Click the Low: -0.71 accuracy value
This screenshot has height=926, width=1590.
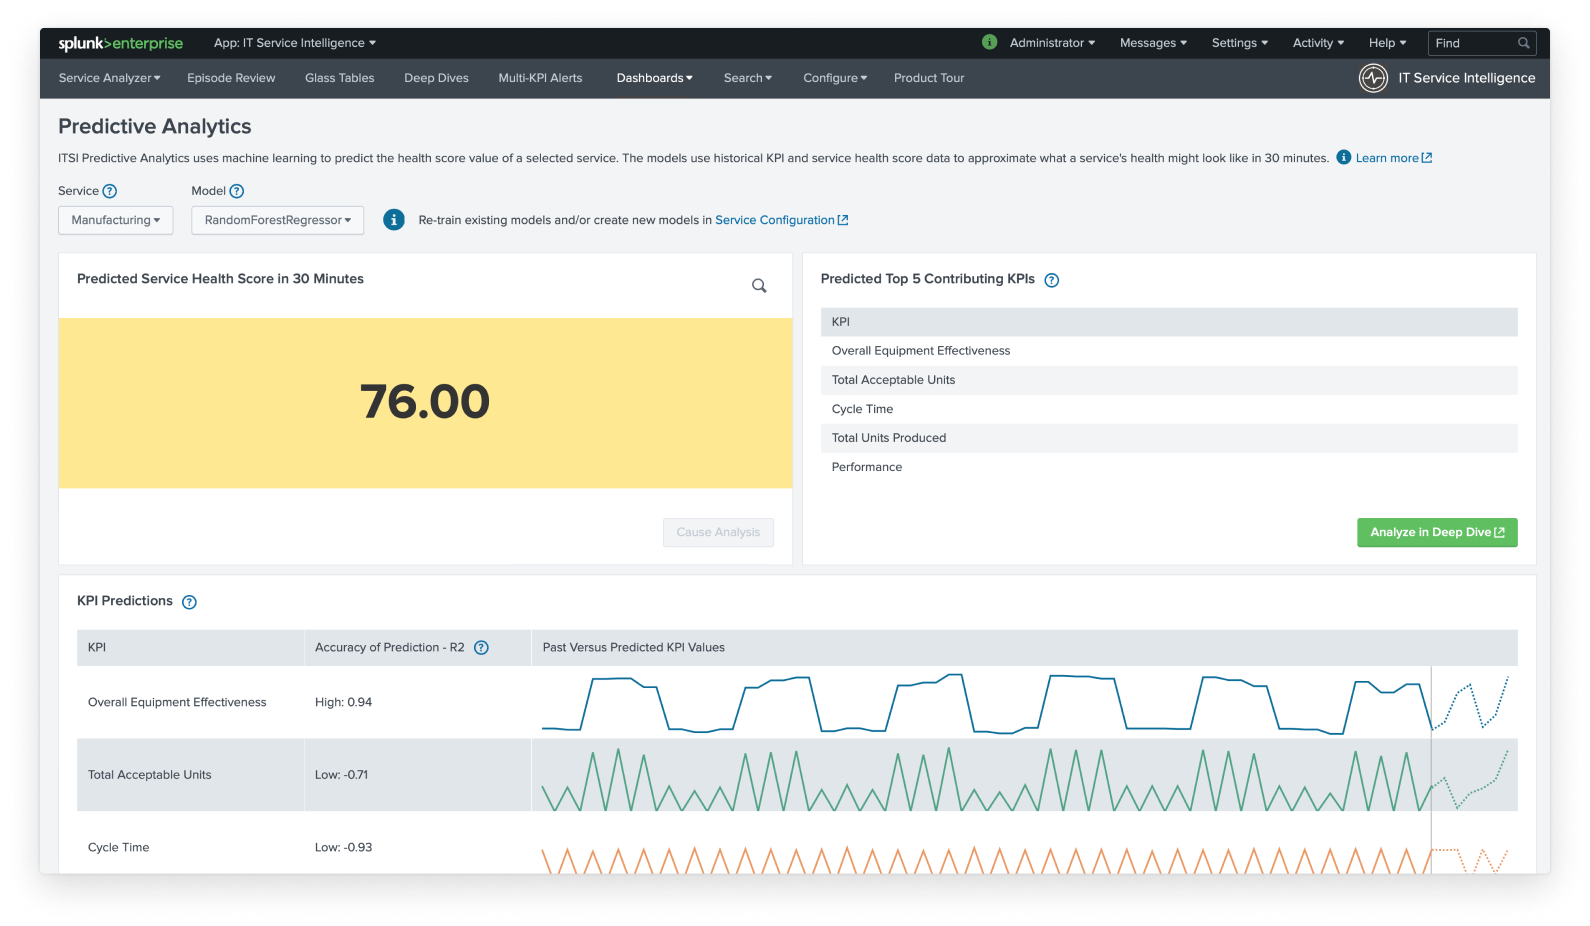tap(341, 775)
